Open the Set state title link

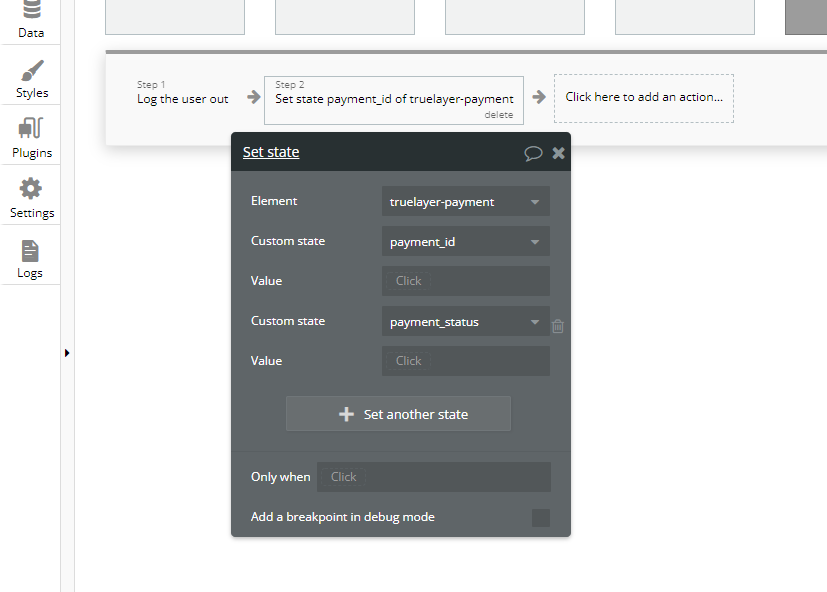coord(271,152)
